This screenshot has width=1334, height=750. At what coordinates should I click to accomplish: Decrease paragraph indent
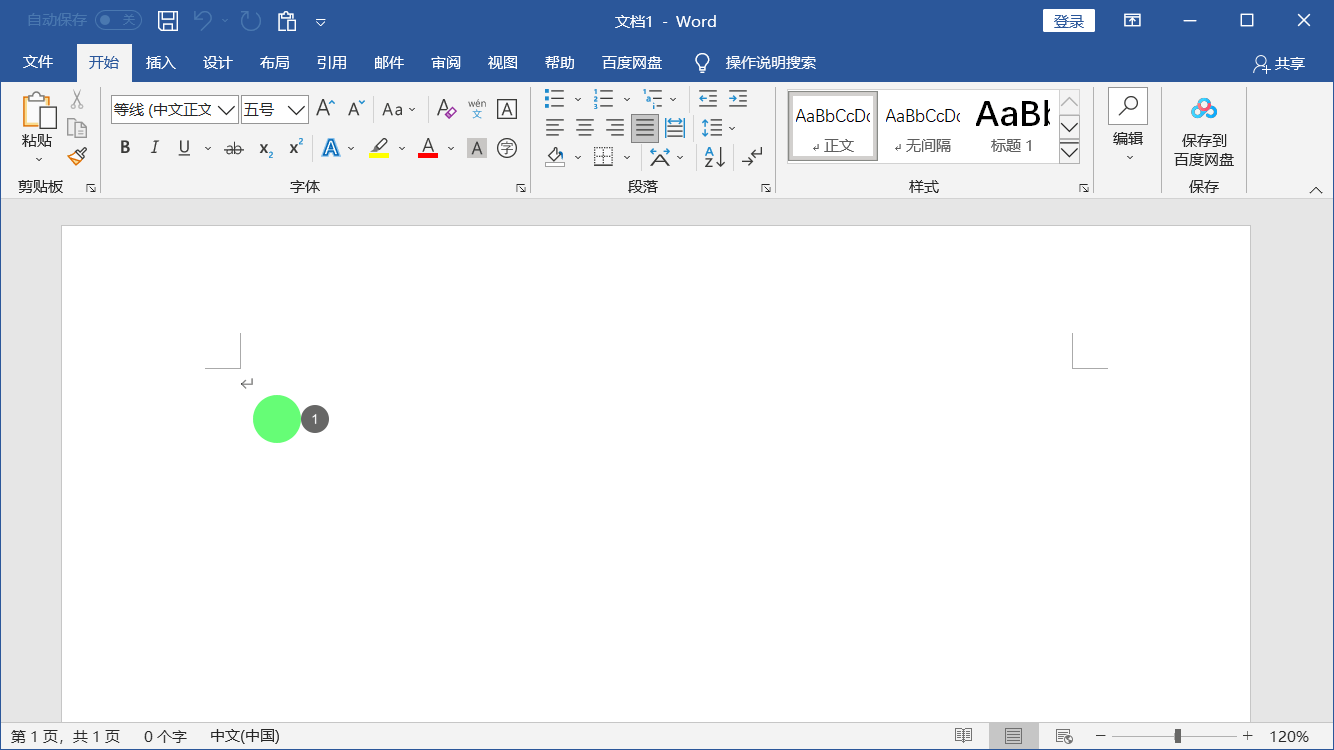(x=708, y=98)
